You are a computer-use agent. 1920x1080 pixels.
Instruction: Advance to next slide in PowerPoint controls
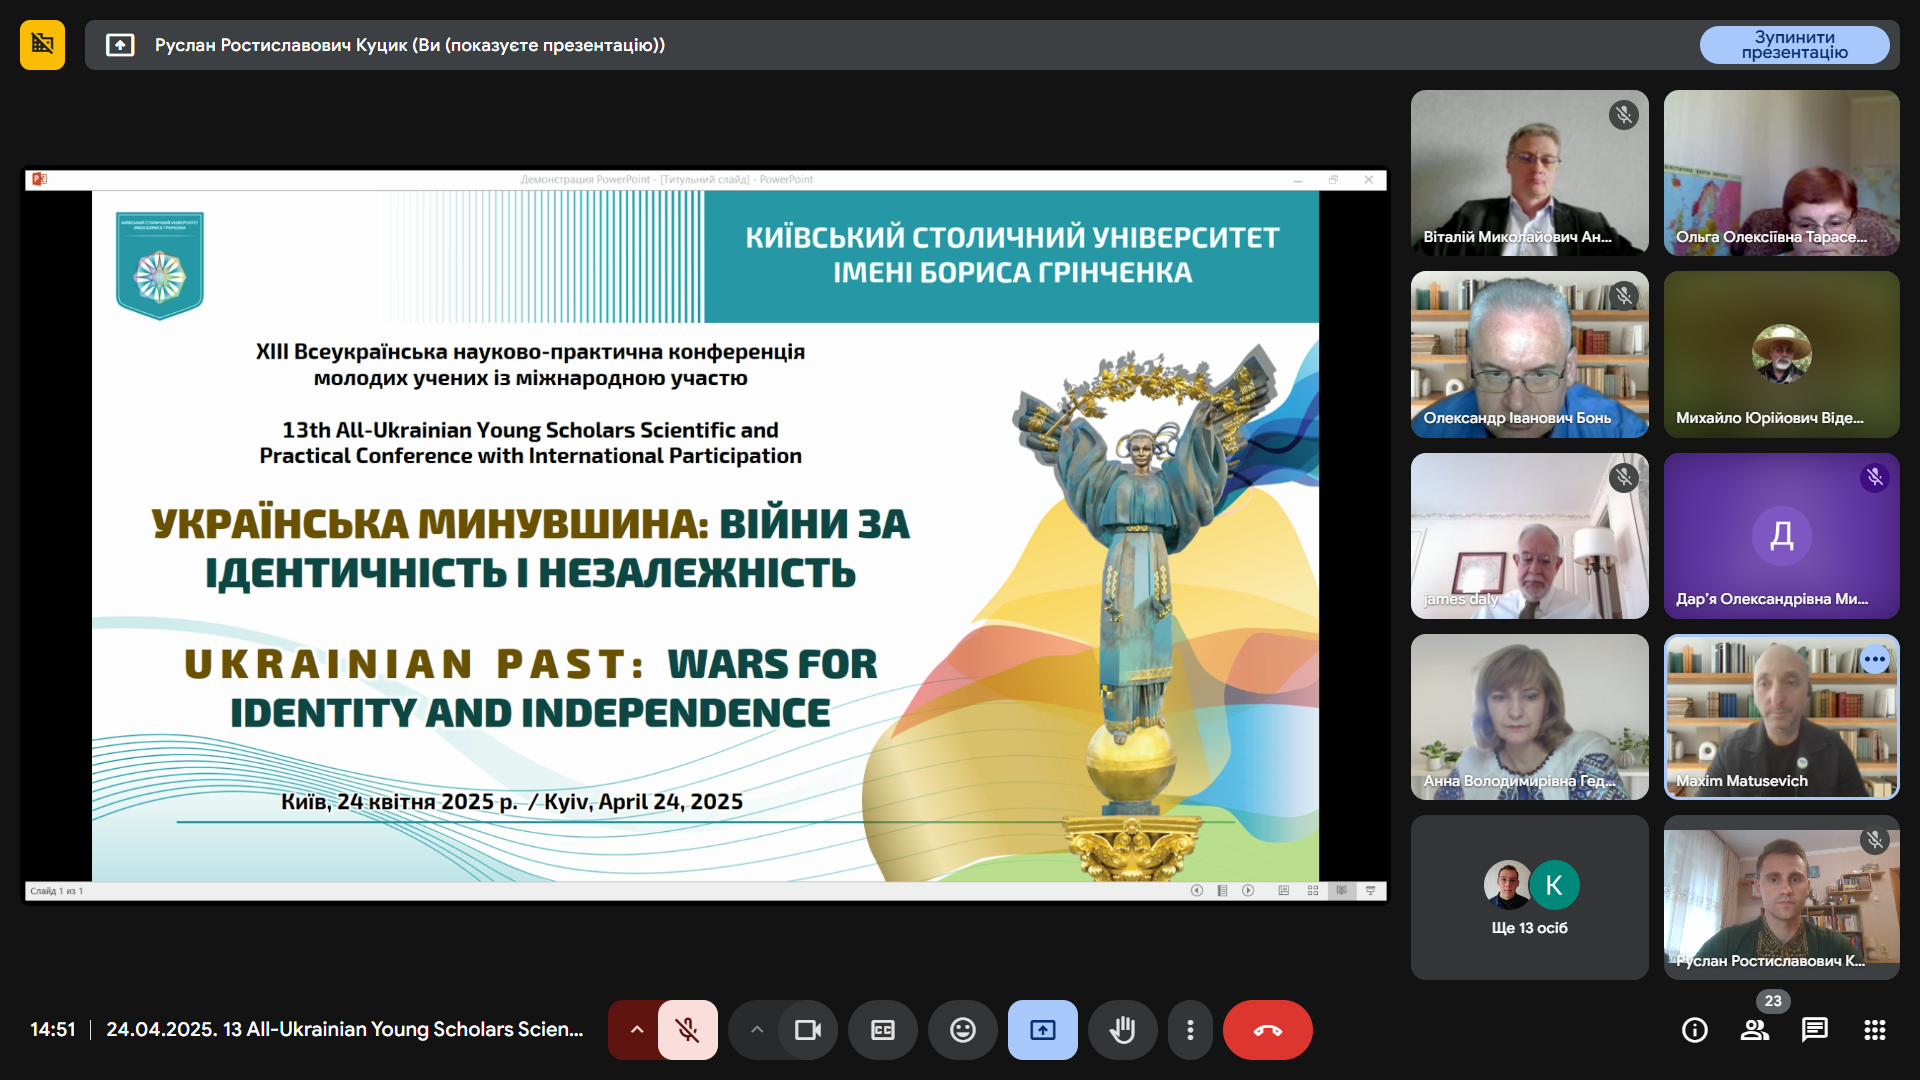tap(1248, 890)
